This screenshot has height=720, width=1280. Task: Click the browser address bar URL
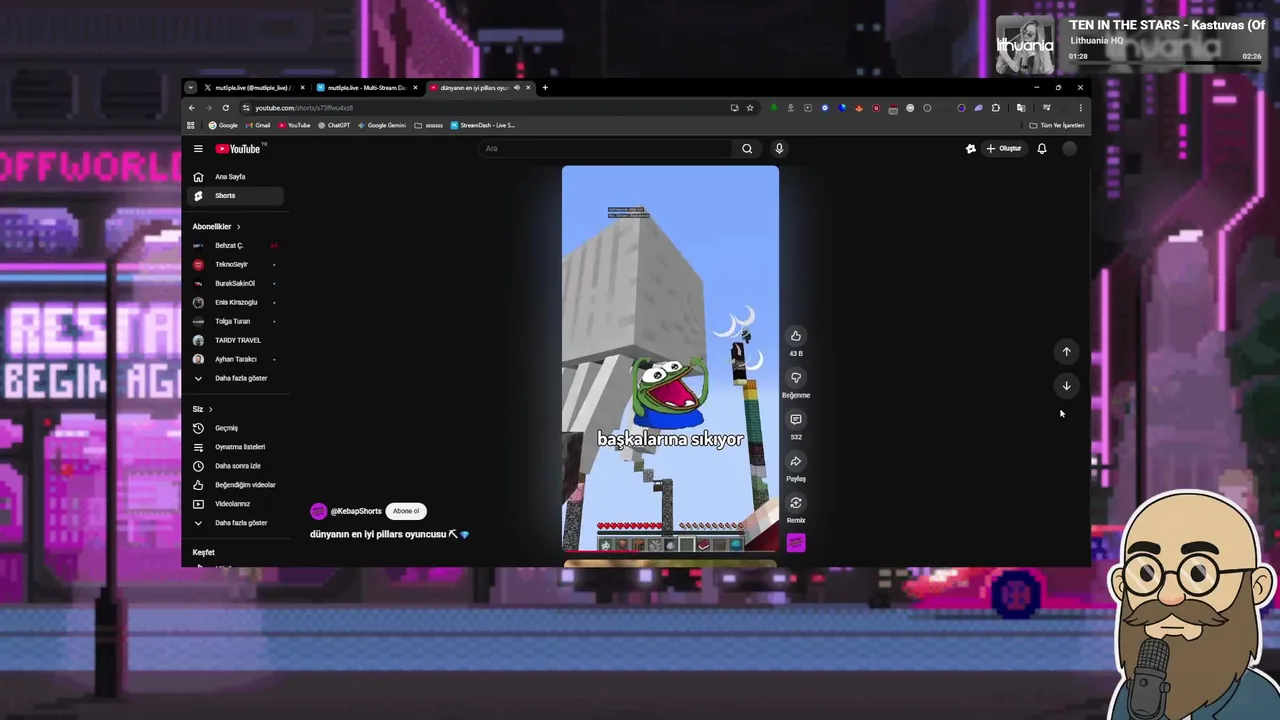(304, 108)
